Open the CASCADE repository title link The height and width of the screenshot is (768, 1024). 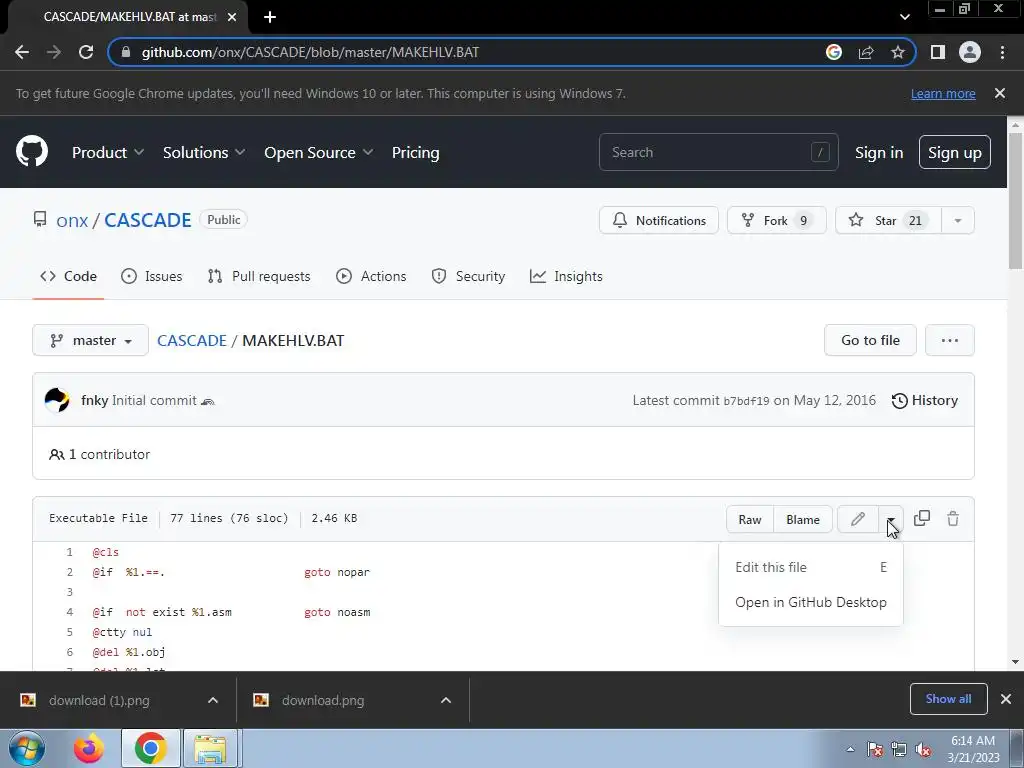(148, 220)
